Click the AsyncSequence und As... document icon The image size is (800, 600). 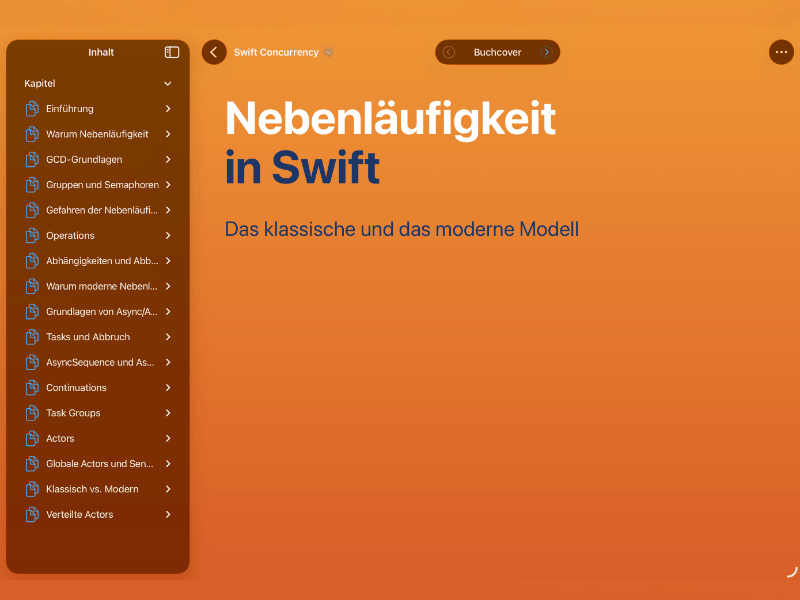(x=32, y=362)
